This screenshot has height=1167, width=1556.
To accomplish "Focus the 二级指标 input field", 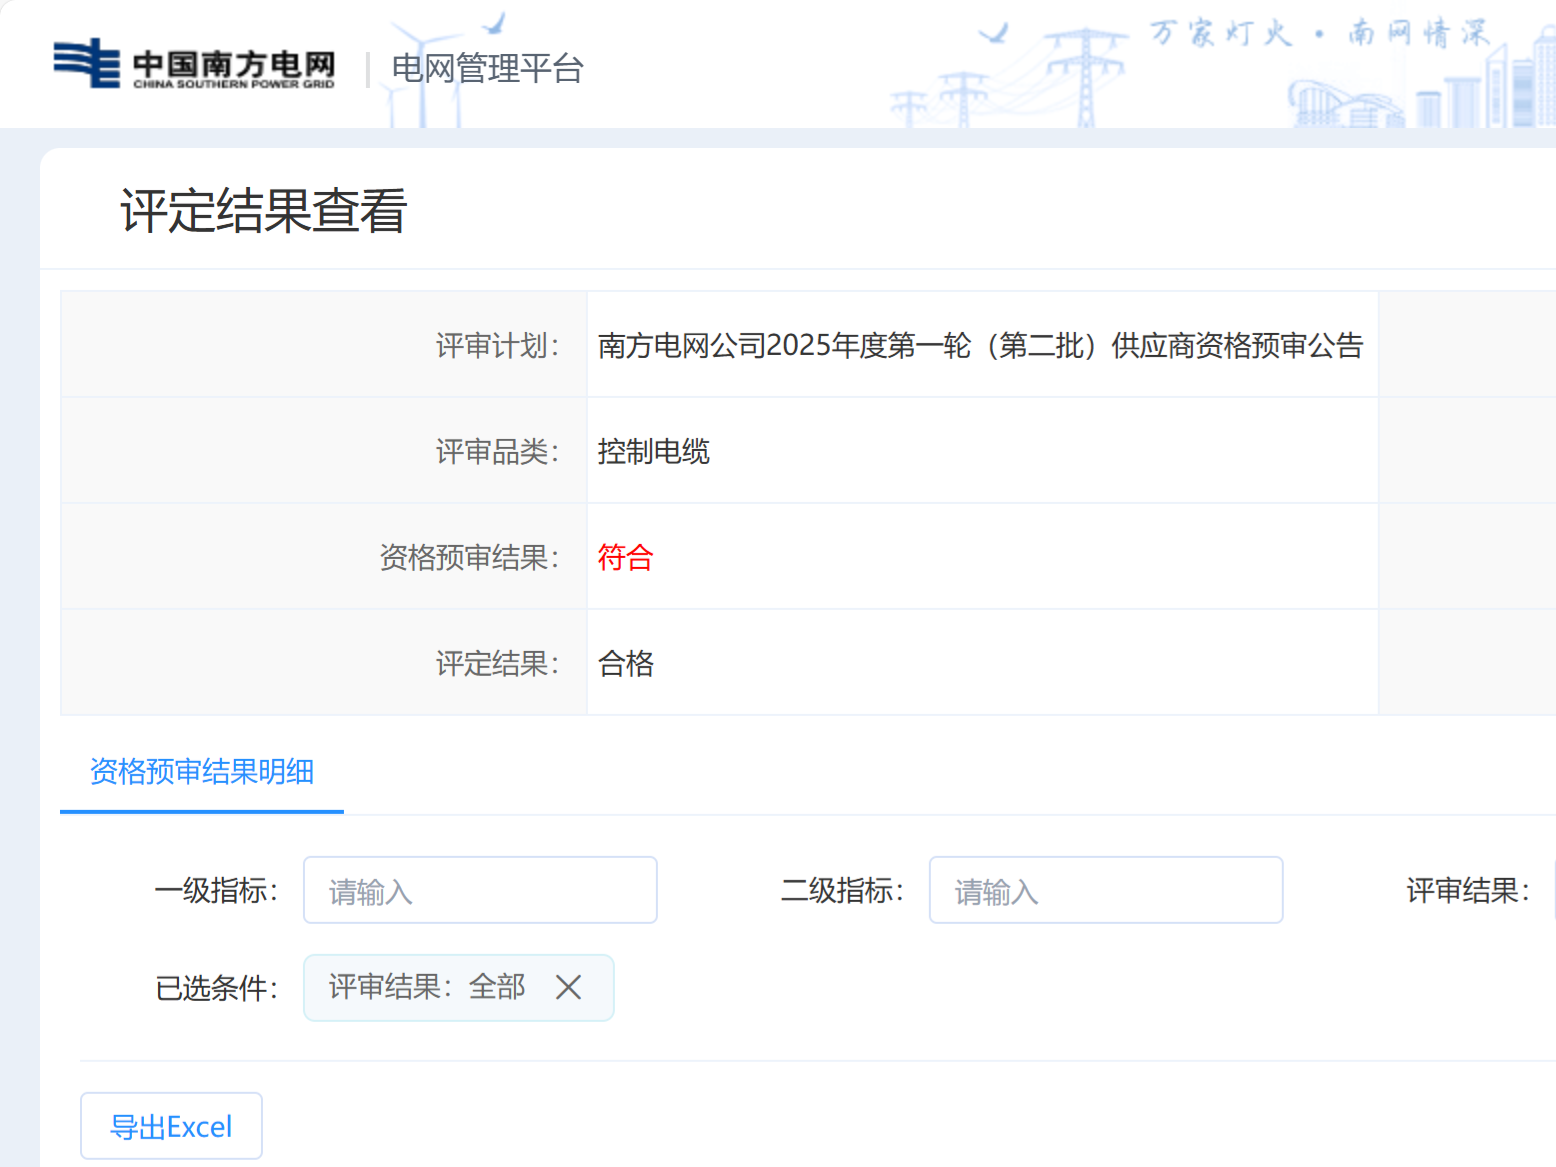I will click(x=1105, y=890).
